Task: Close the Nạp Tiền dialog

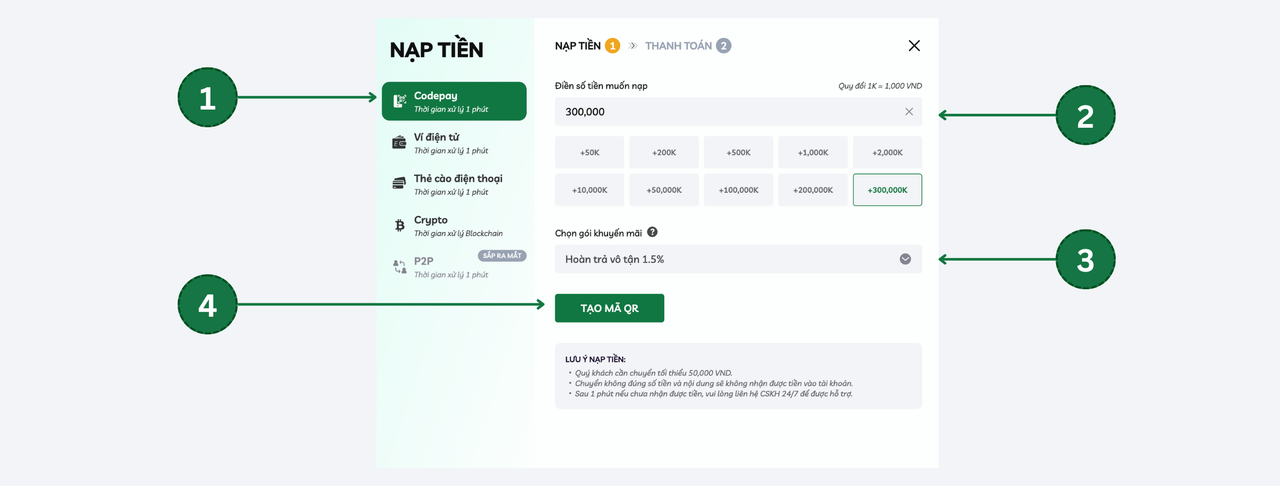Action: (914, 46)
